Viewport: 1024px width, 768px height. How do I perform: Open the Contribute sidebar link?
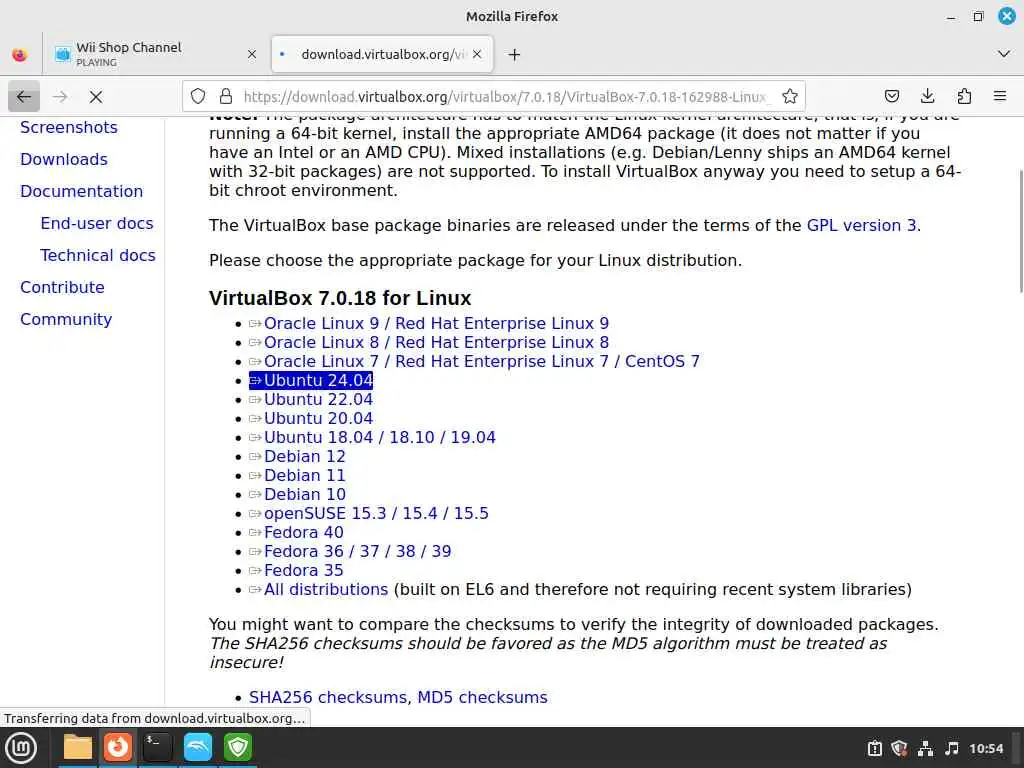point(62,287)
